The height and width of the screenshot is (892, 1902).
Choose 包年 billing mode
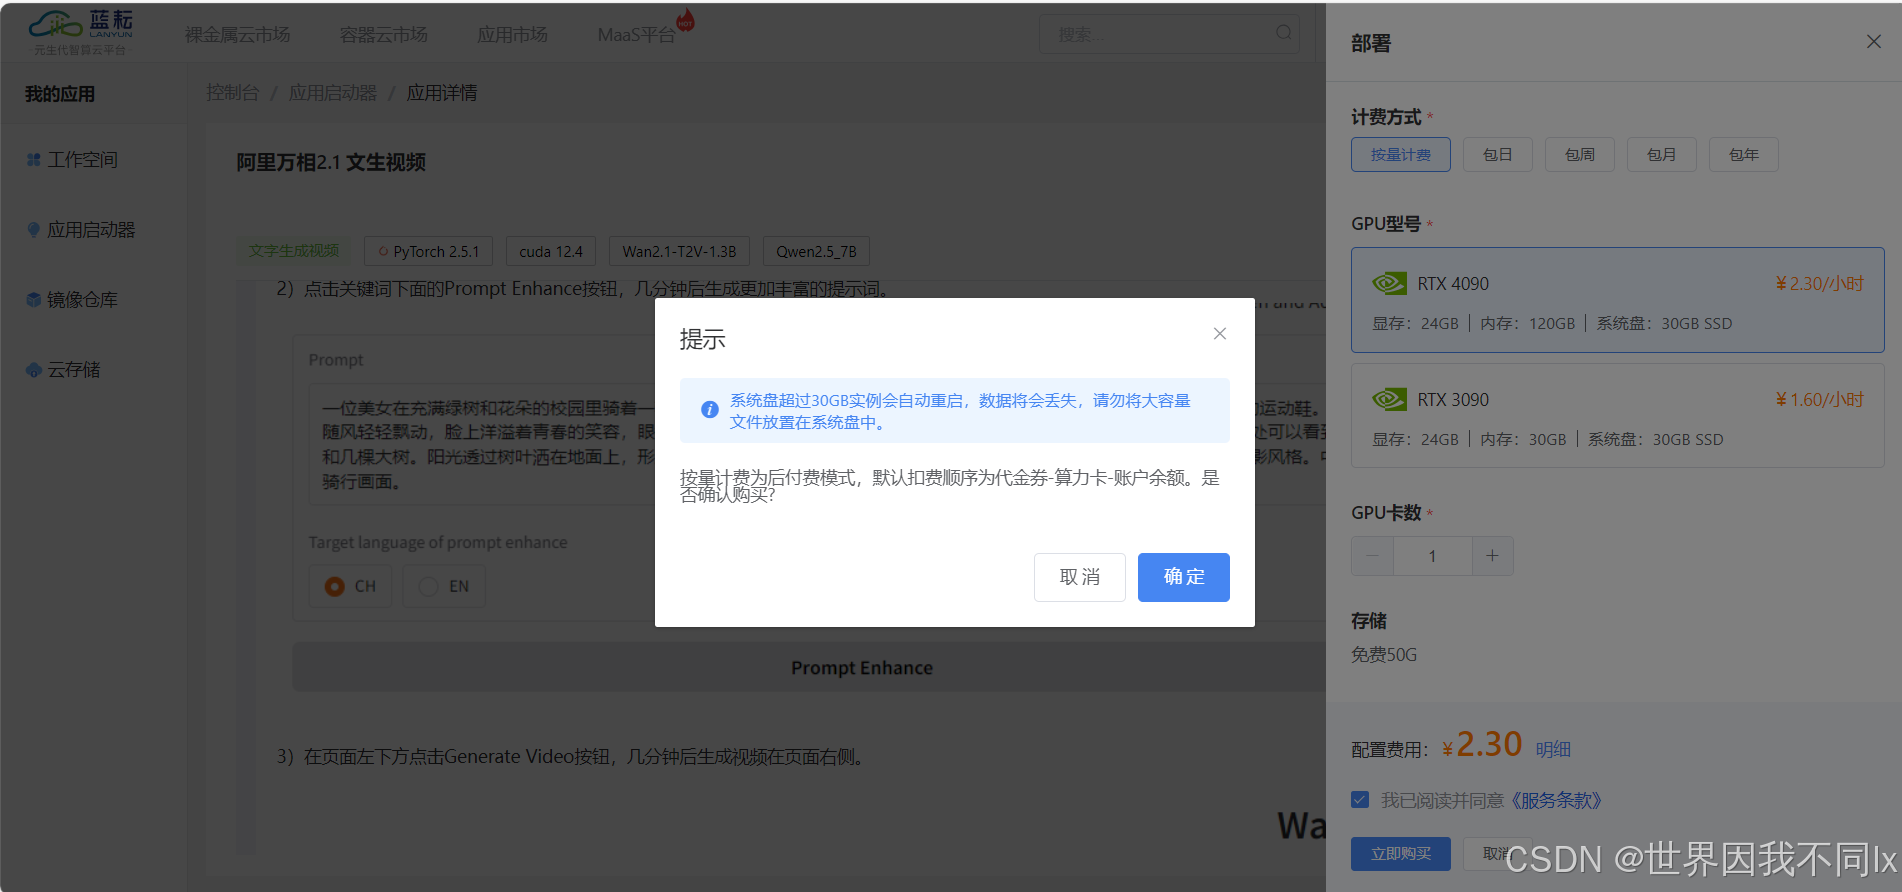[x=1744, y=155]
